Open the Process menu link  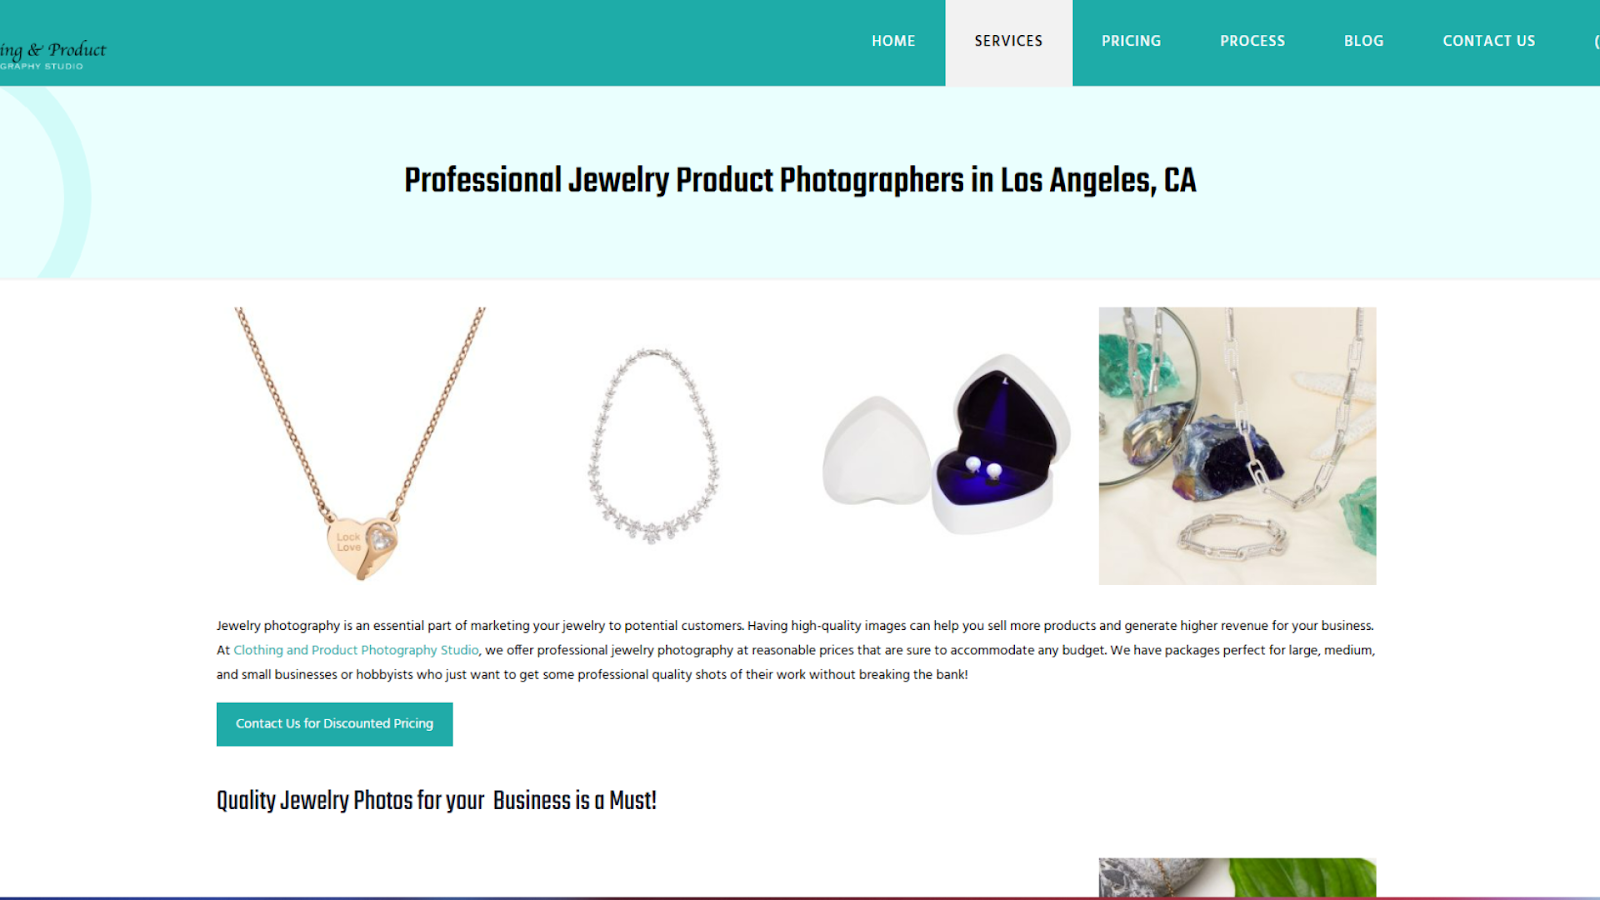tap(1252, 41)
